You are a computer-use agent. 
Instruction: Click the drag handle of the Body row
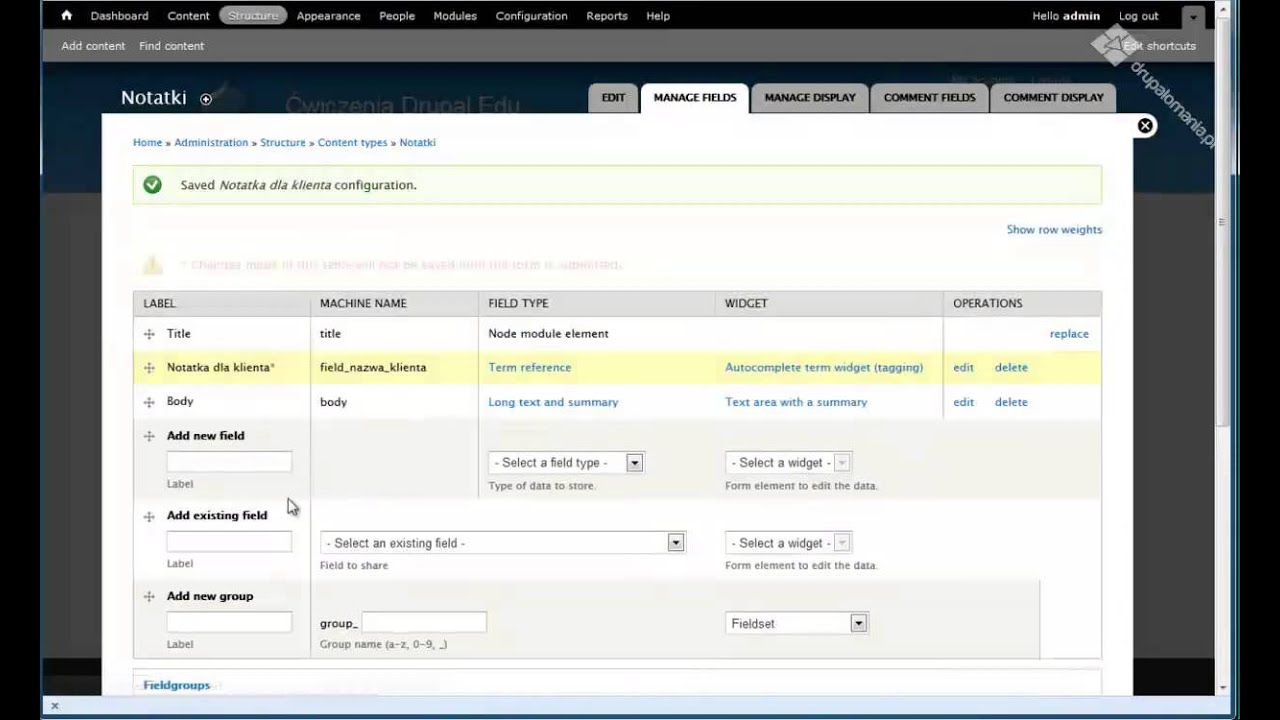[149, 402]
